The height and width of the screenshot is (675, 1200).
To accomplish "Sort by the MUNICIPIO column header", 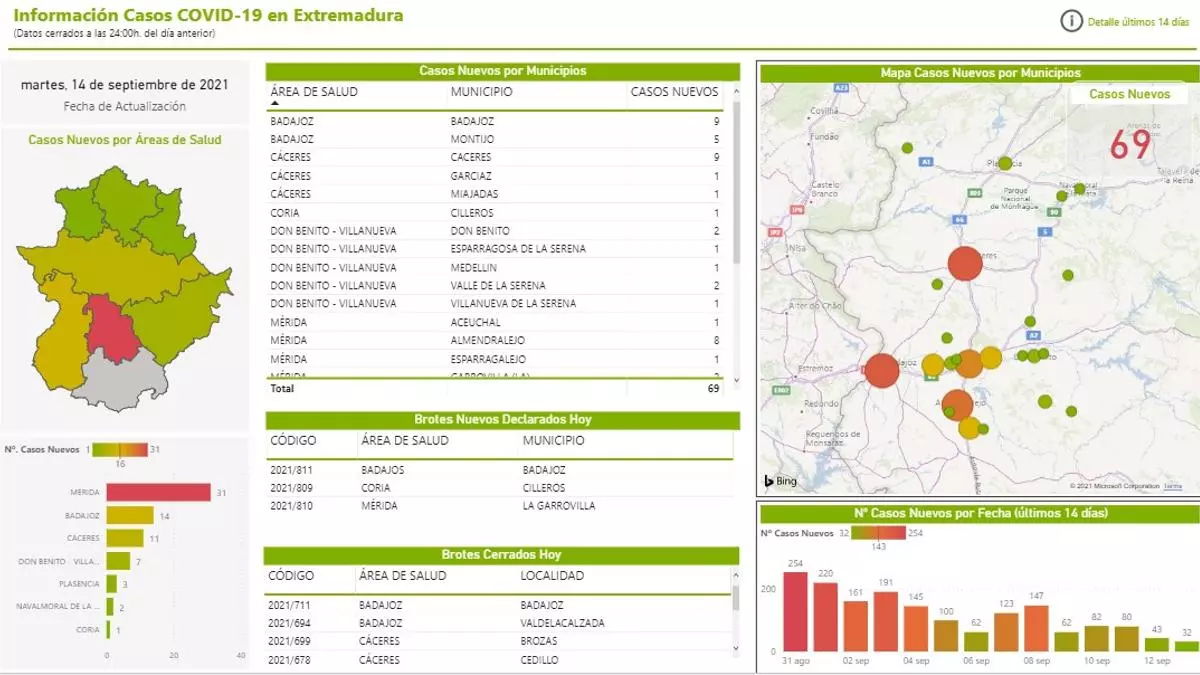I will pyautogui.click(x=482, y=92).
